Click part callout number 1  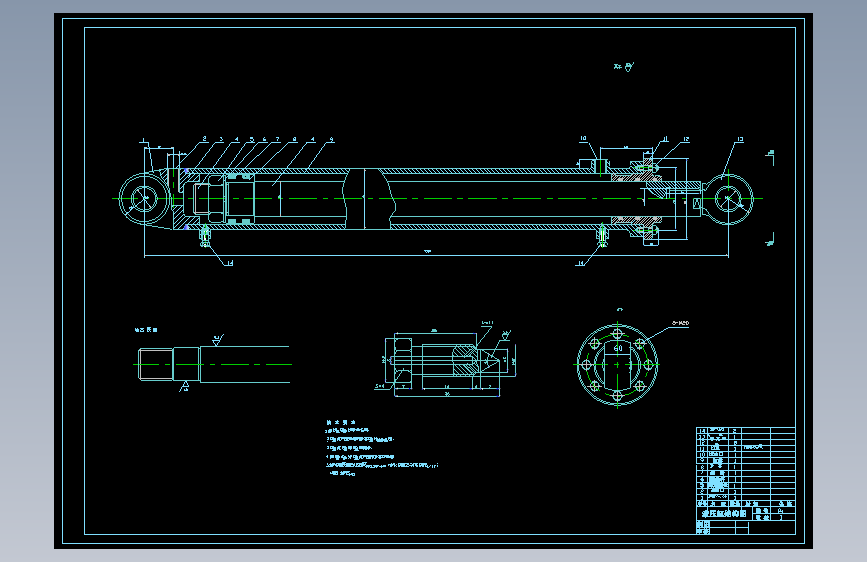(x=143, y=141)
